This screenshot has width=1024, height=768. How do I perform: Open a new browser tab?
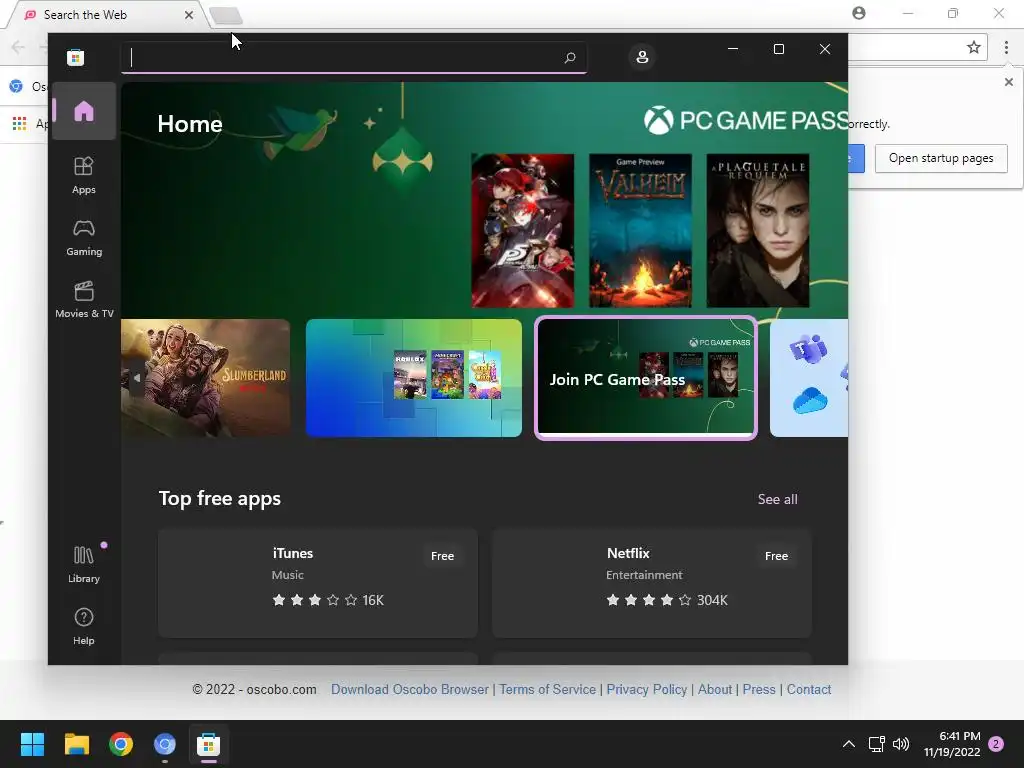226,15
